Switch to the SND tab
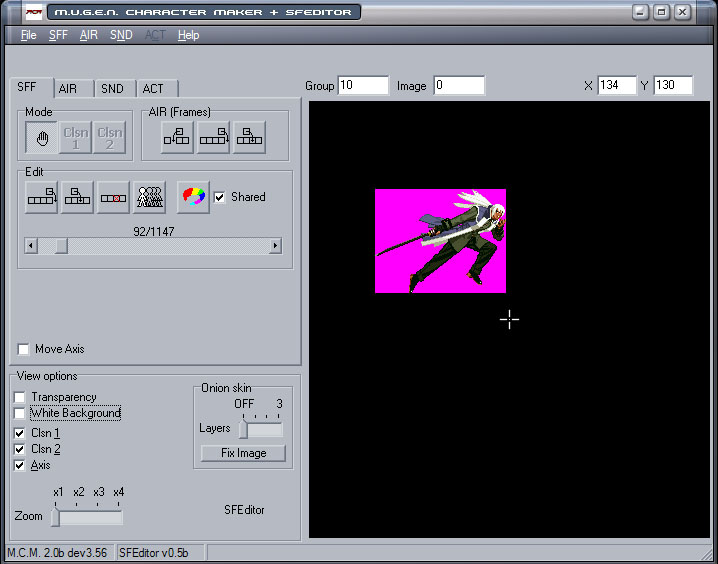718x564 pixels. (113, 89)
